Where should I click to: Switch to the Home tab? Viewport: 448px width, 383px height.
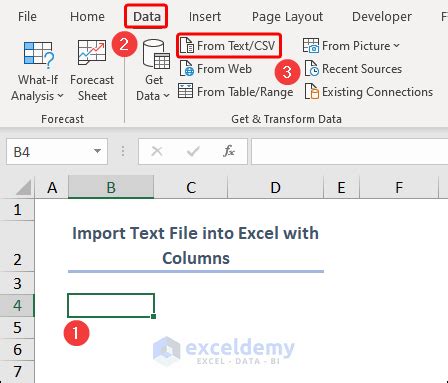click(87, 16)
